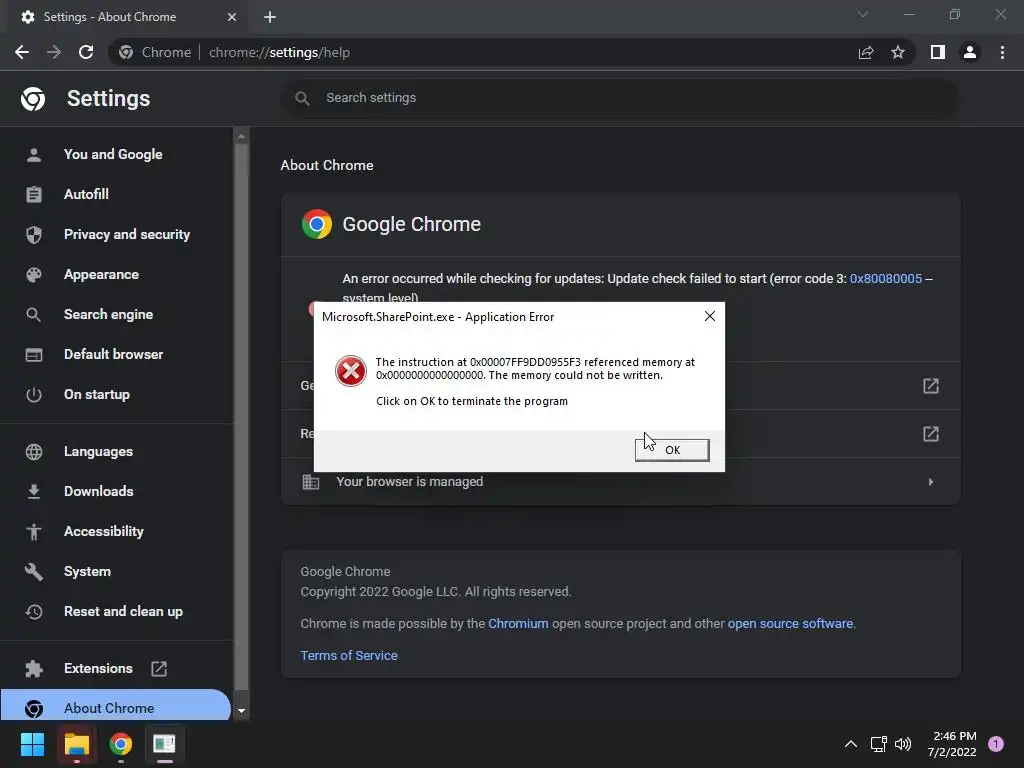Show hidden system tray icons
The height and width of the screenshot is (768, 1024).
point(851,744)
